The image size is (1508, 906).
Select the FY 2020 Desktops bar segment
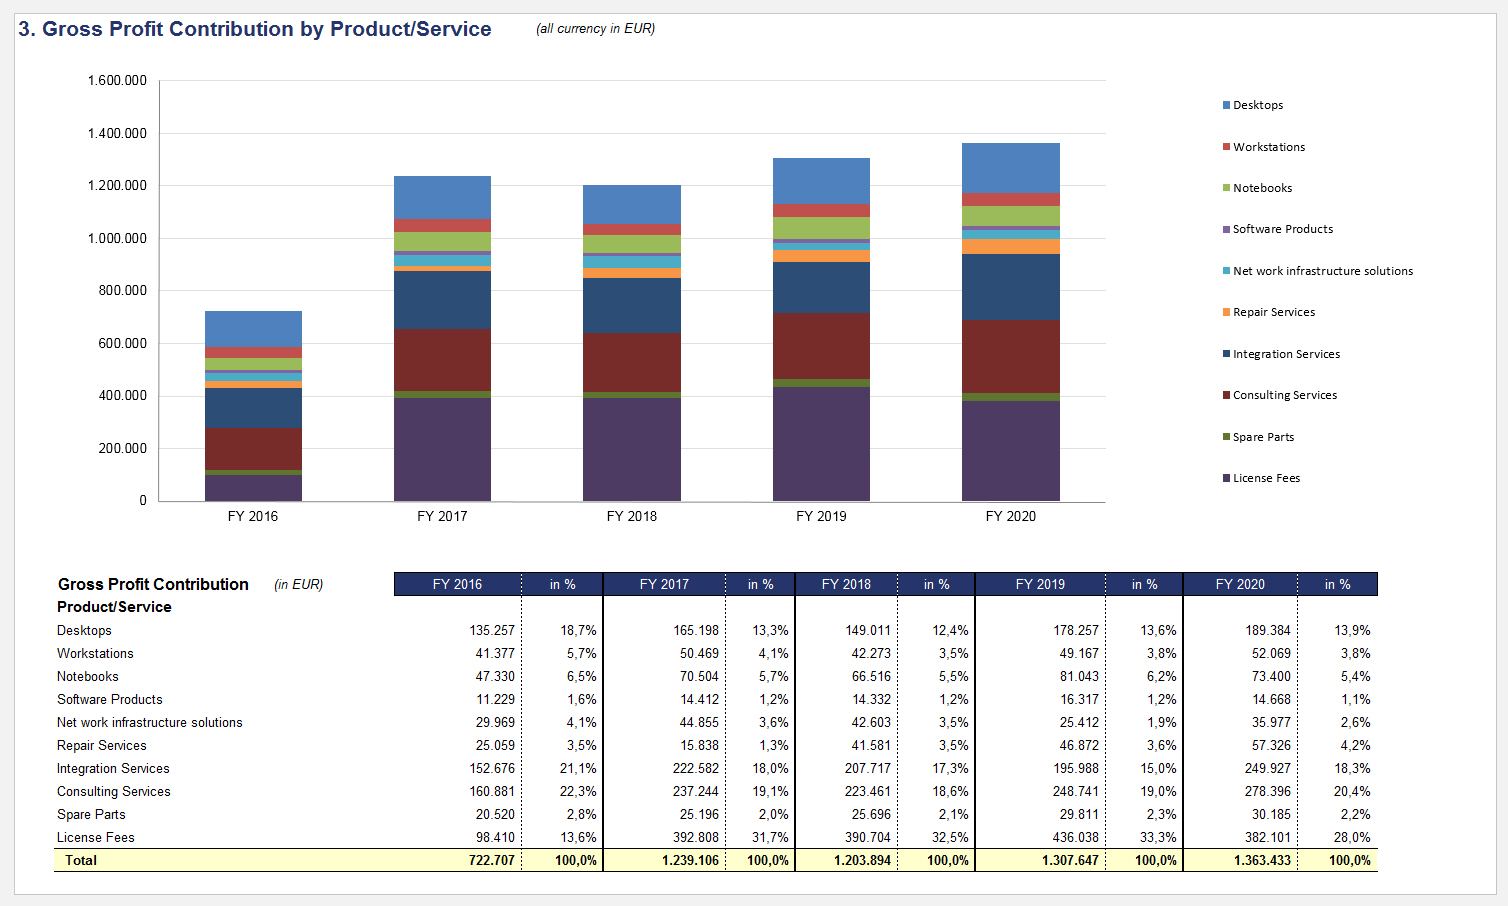[x=1010, y=168]
